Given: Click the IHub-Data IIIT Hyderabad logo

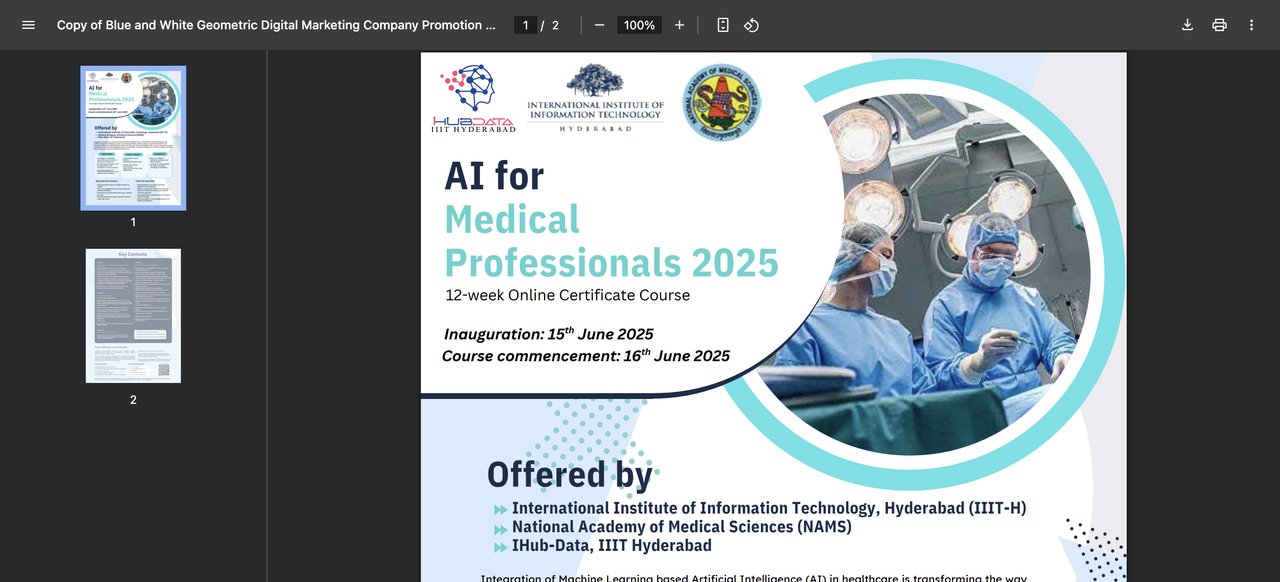Looking at the screenshot, I should 474,99.
